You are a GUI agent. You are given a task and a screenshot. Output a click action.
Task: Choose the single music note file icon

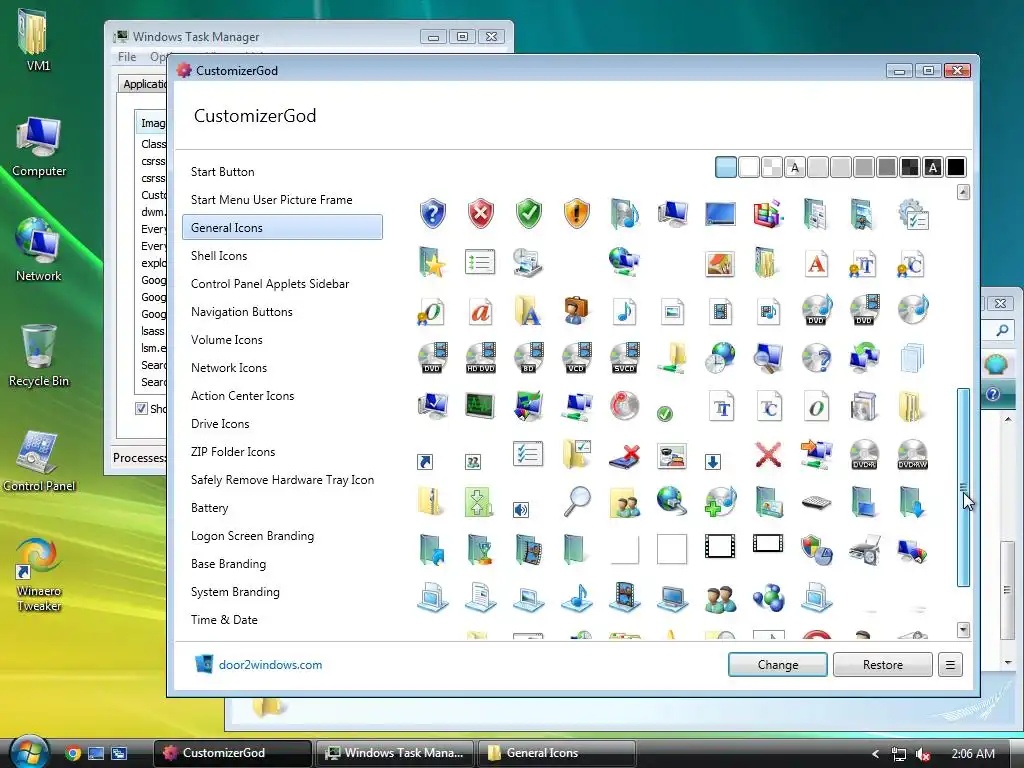624,312
